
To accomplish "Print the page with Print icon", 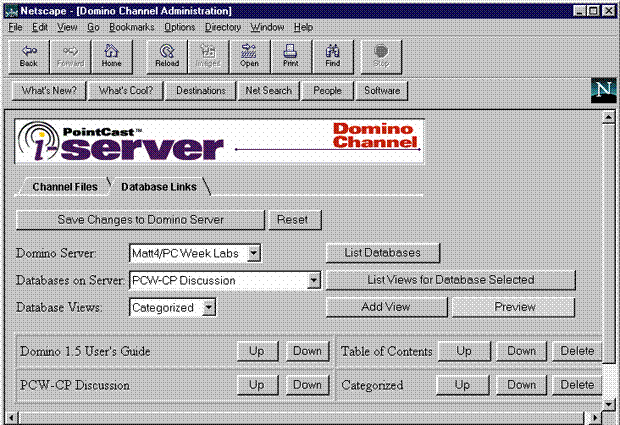I will point(291,57).
